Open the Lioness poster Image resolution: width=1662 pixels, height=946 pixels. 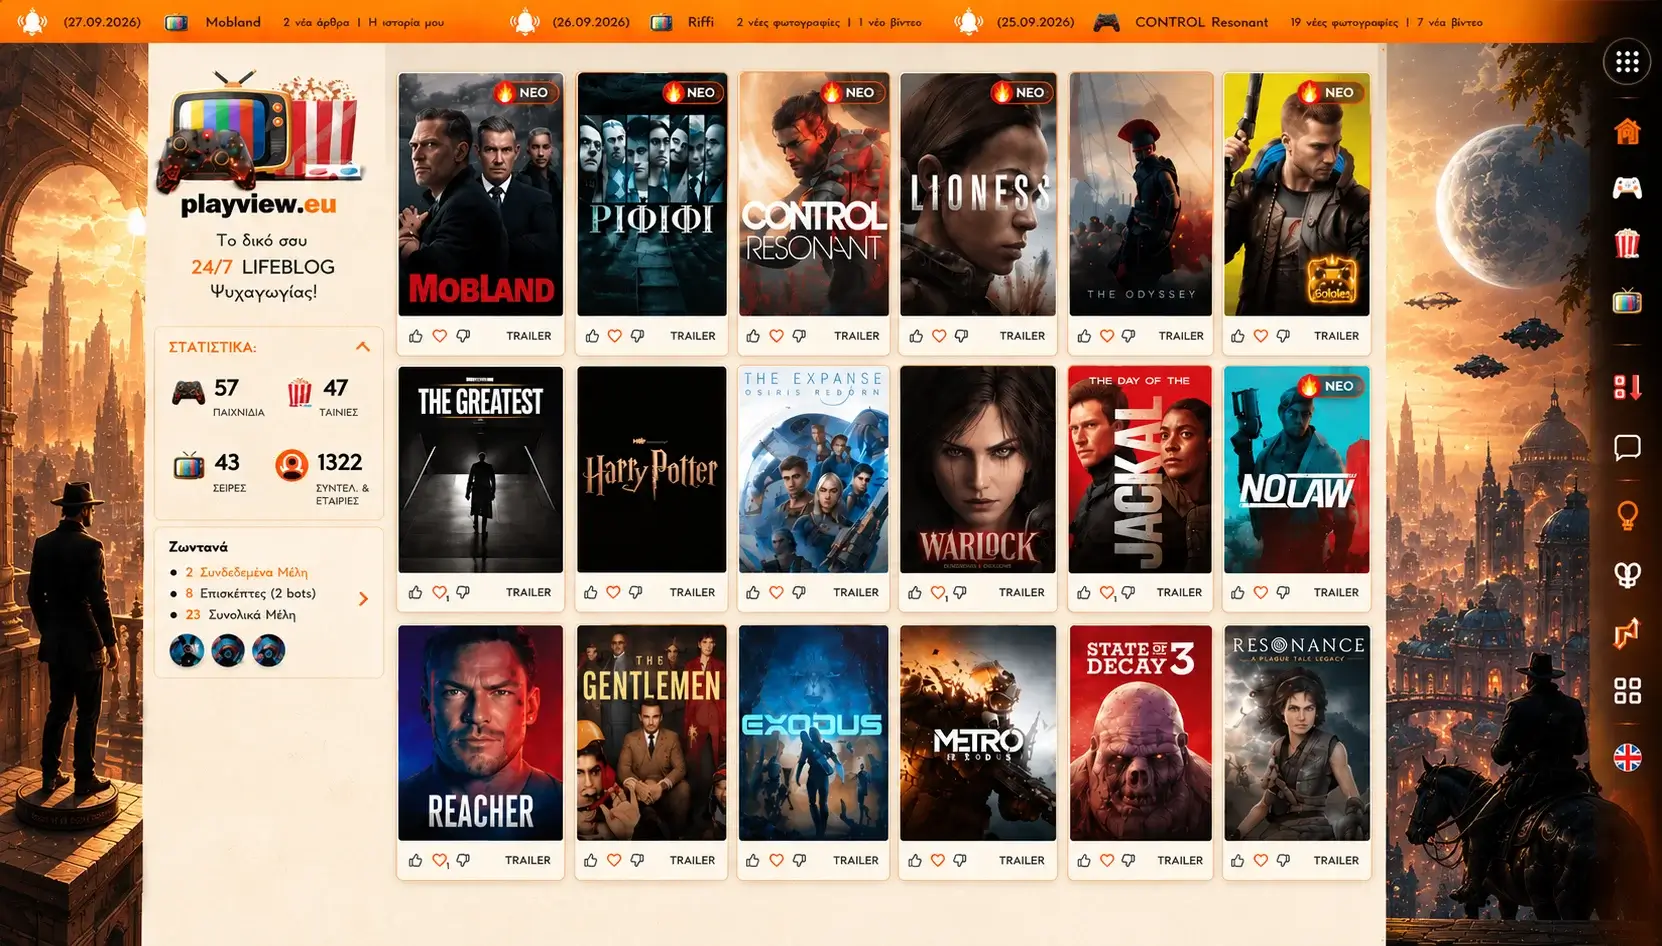point(978,194)
